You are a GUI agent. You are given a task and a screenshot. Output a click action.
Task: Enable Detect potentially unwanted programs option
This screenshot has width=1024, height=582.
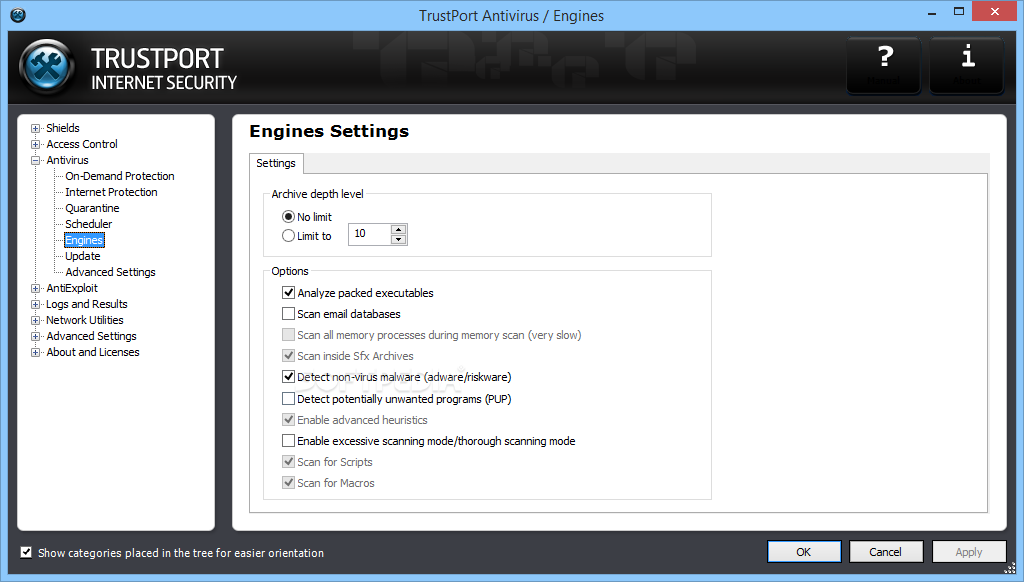[x=289, y=399]
